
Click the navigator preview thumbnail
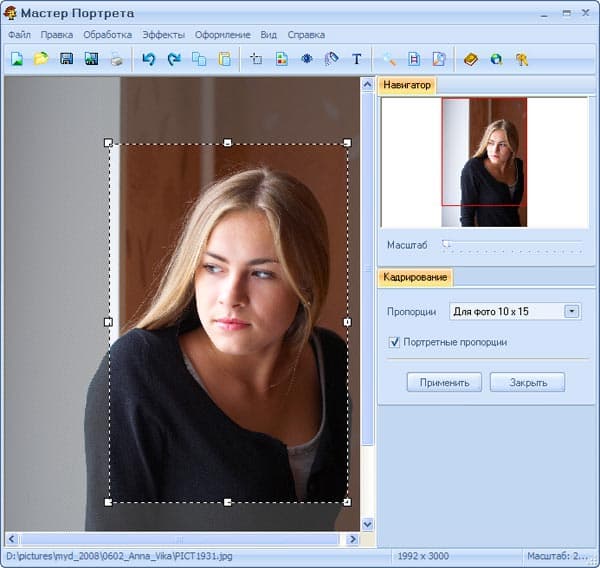[x=485, y=160]
